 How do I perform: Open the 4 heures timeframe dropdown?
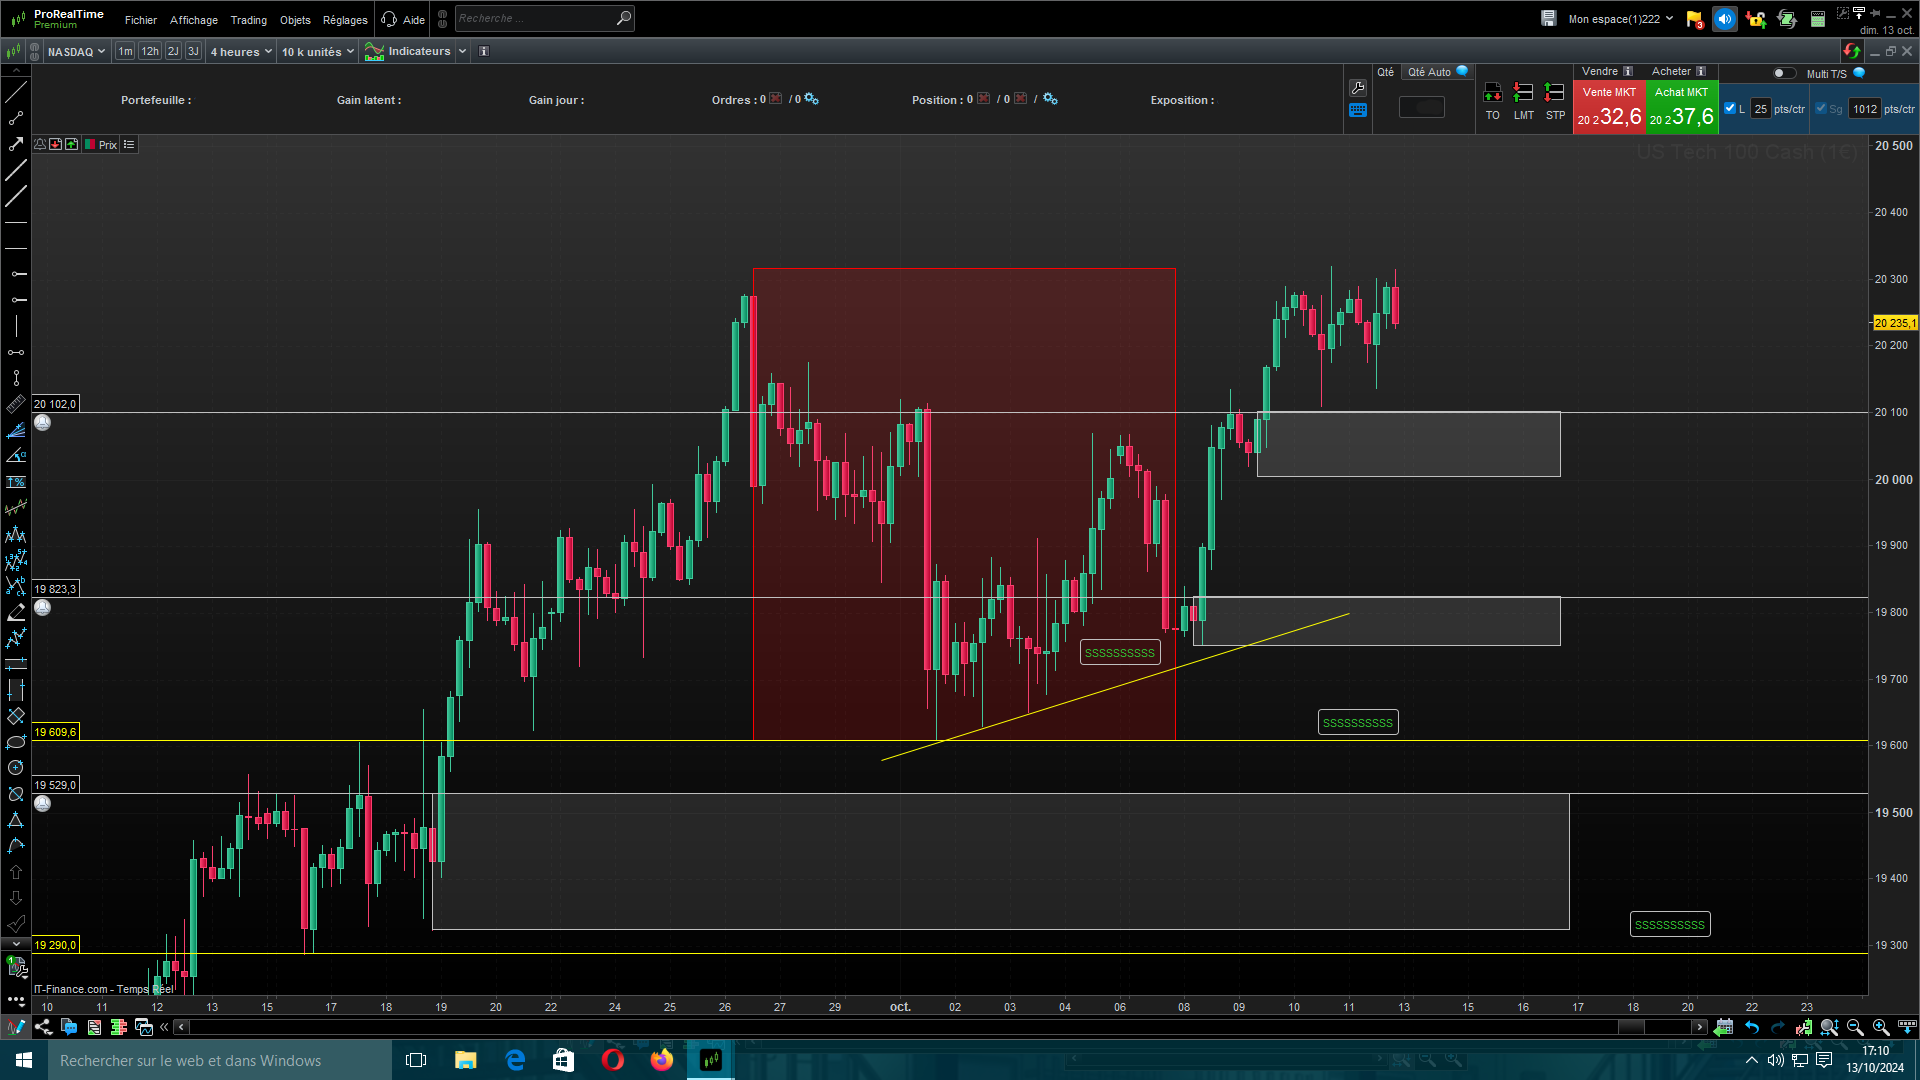coord(240,52)
